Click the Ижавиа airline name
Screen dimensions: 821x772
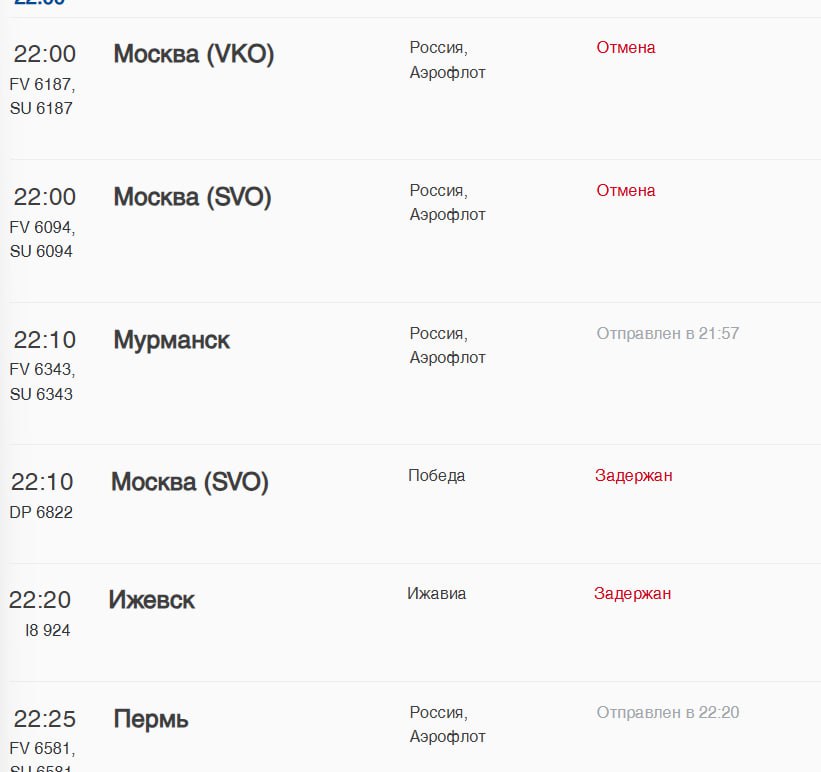point(437,593)
